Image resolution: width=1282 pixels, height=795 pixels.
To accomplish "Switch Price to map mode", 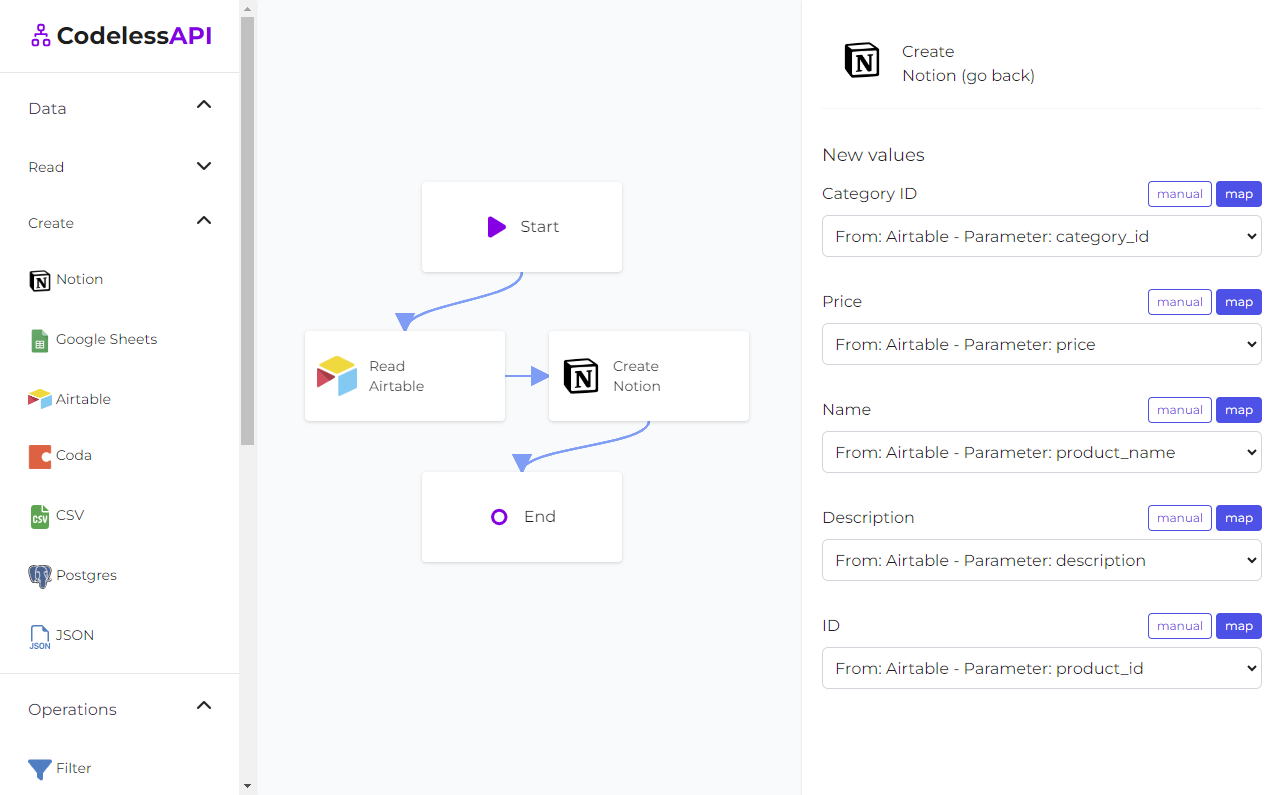I will [1239, 302].
